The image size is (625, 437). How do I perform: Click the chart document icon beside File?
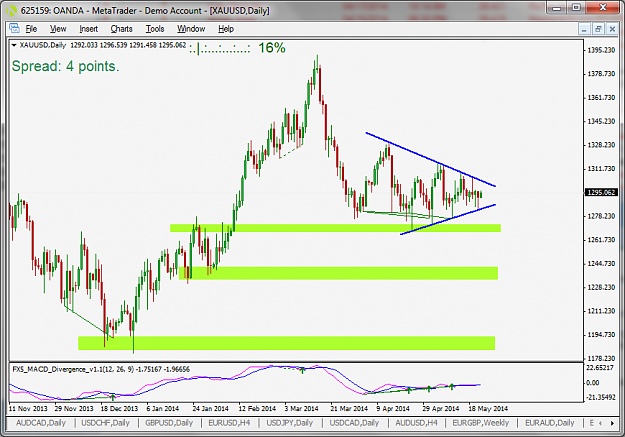point(14,29)
